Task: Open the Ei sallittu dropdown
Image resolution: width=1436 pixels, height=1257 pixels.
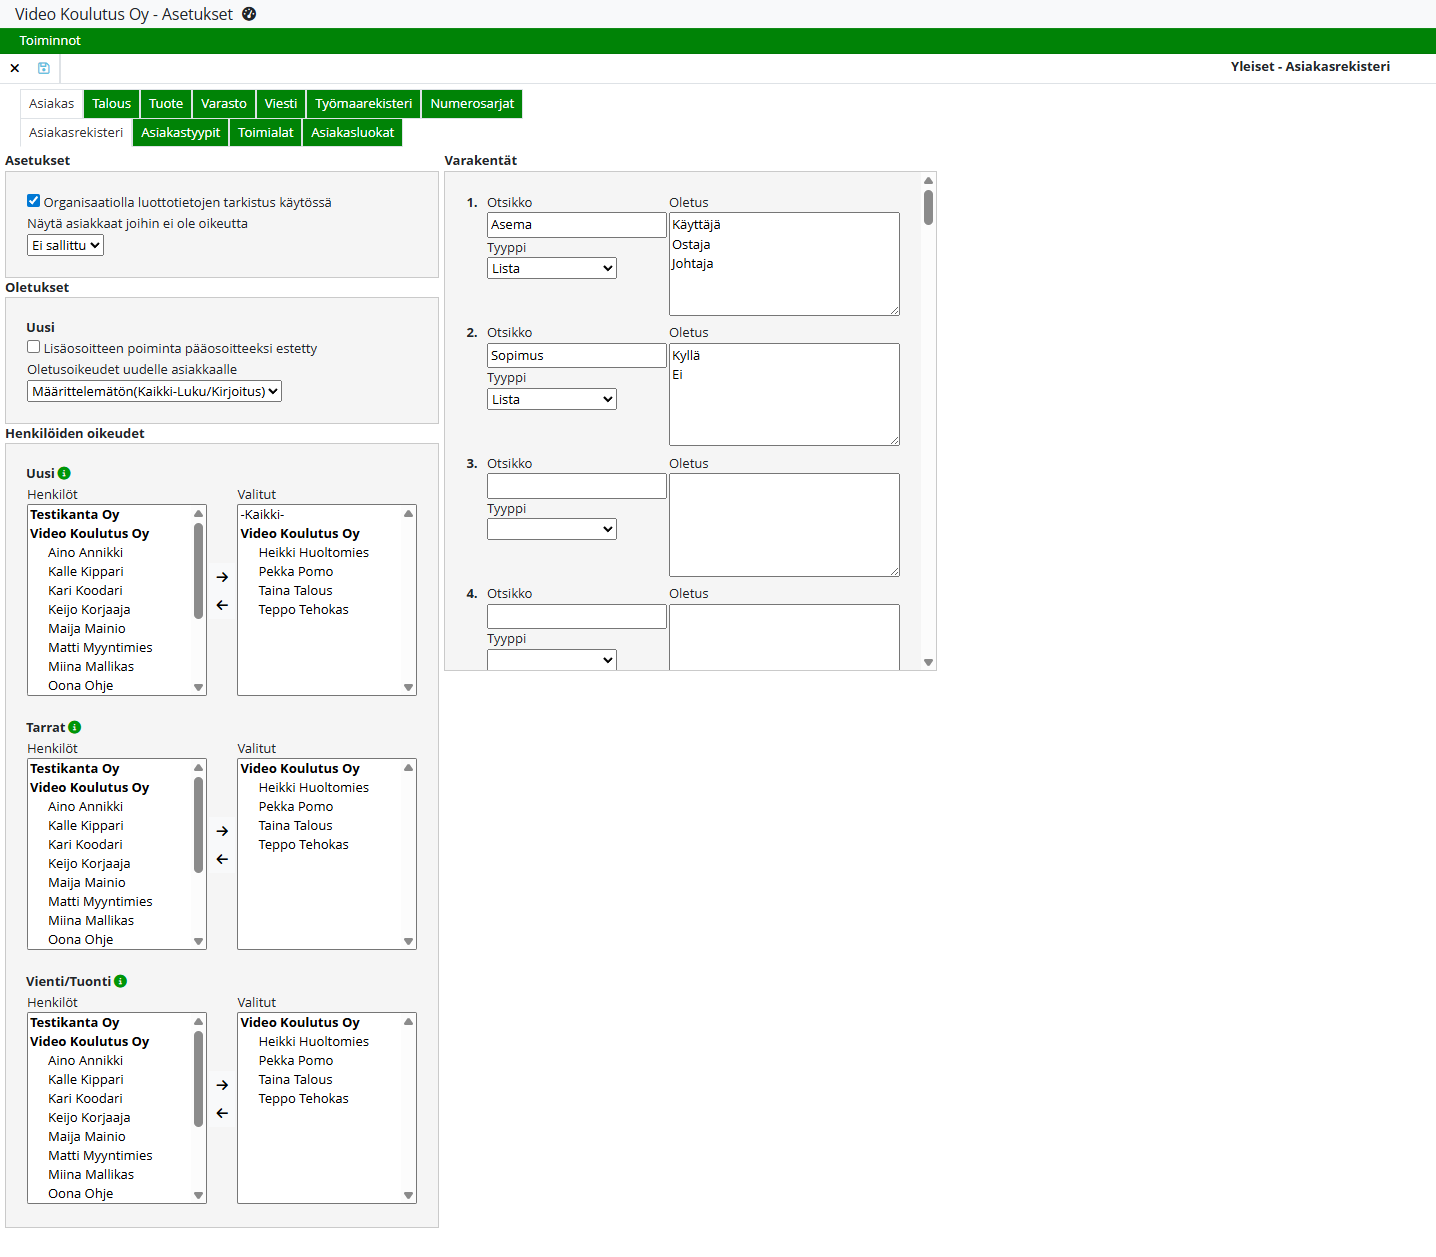Action: pos(65,245)
